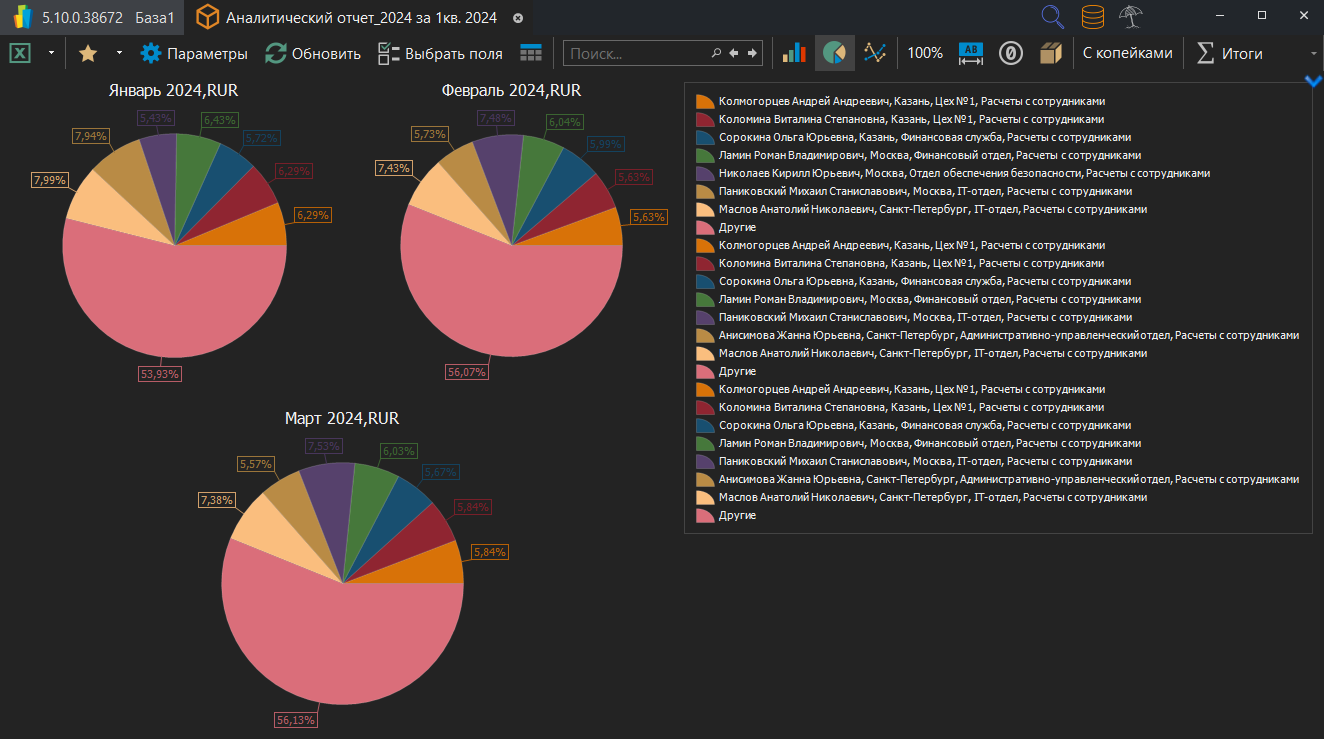Select the bar chart view icon

coord(794,53)
